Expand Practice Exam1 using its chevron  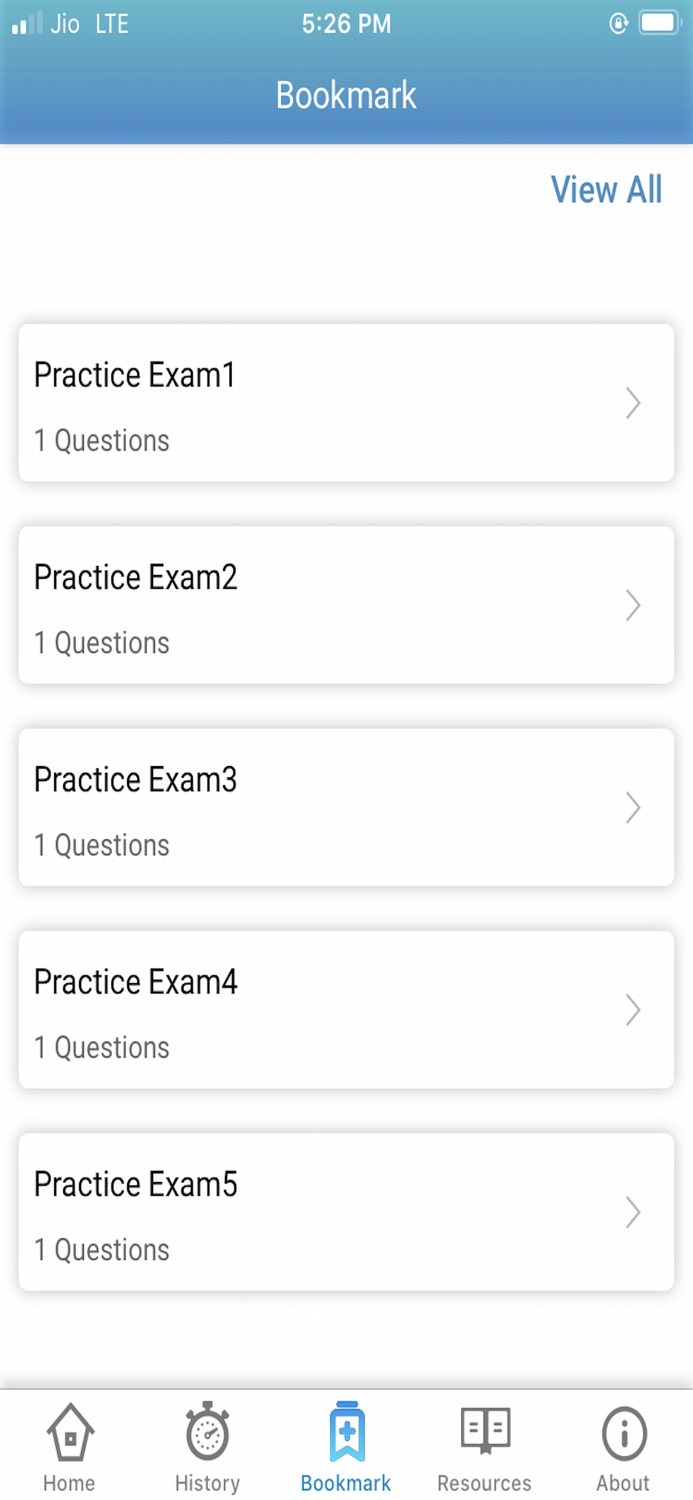(633, 403)
